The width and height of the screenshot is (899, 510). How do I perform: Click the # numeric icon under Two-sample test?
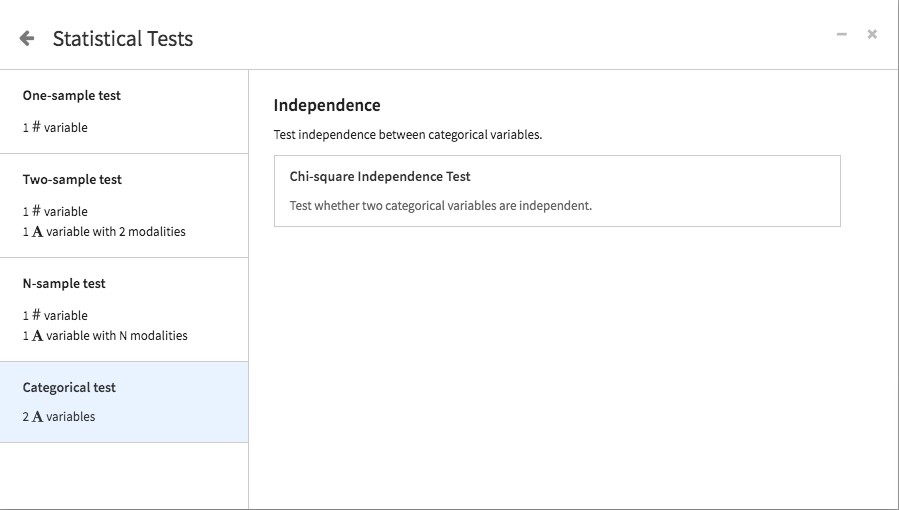point(36,211)
